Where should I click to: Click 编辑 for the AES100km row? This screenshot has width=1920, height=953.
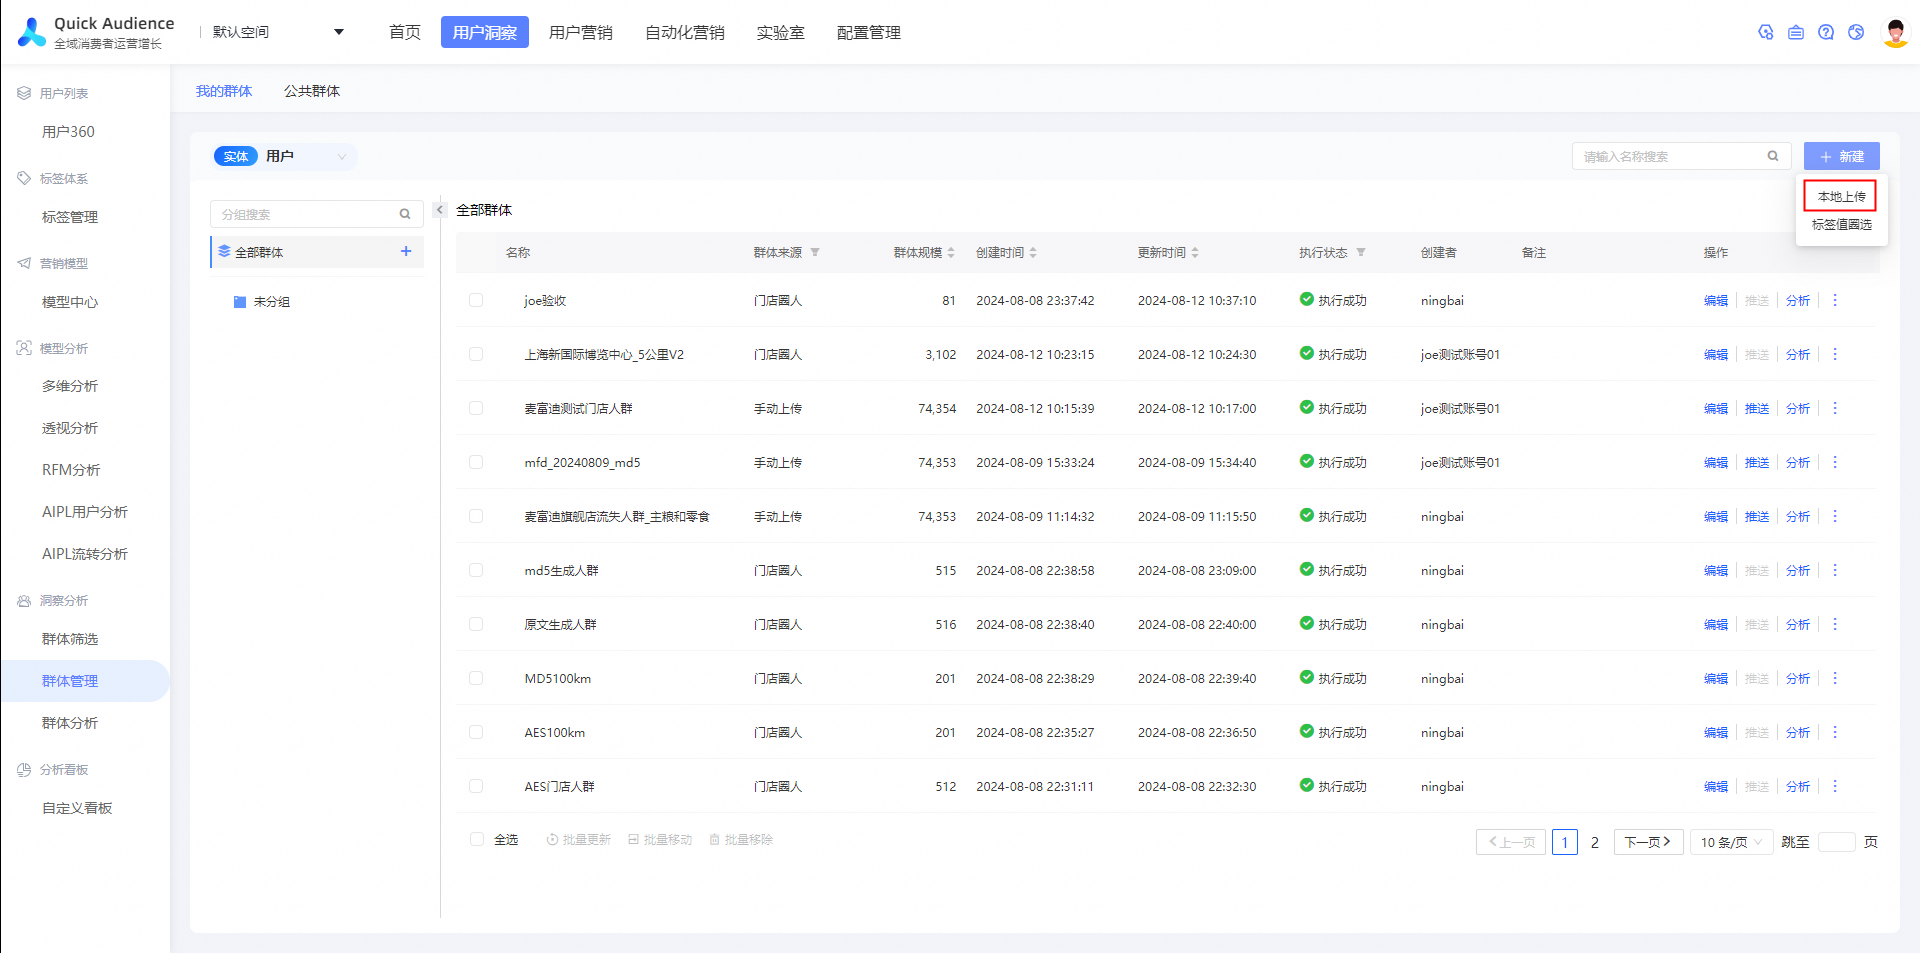click(x=1716, y=732)
